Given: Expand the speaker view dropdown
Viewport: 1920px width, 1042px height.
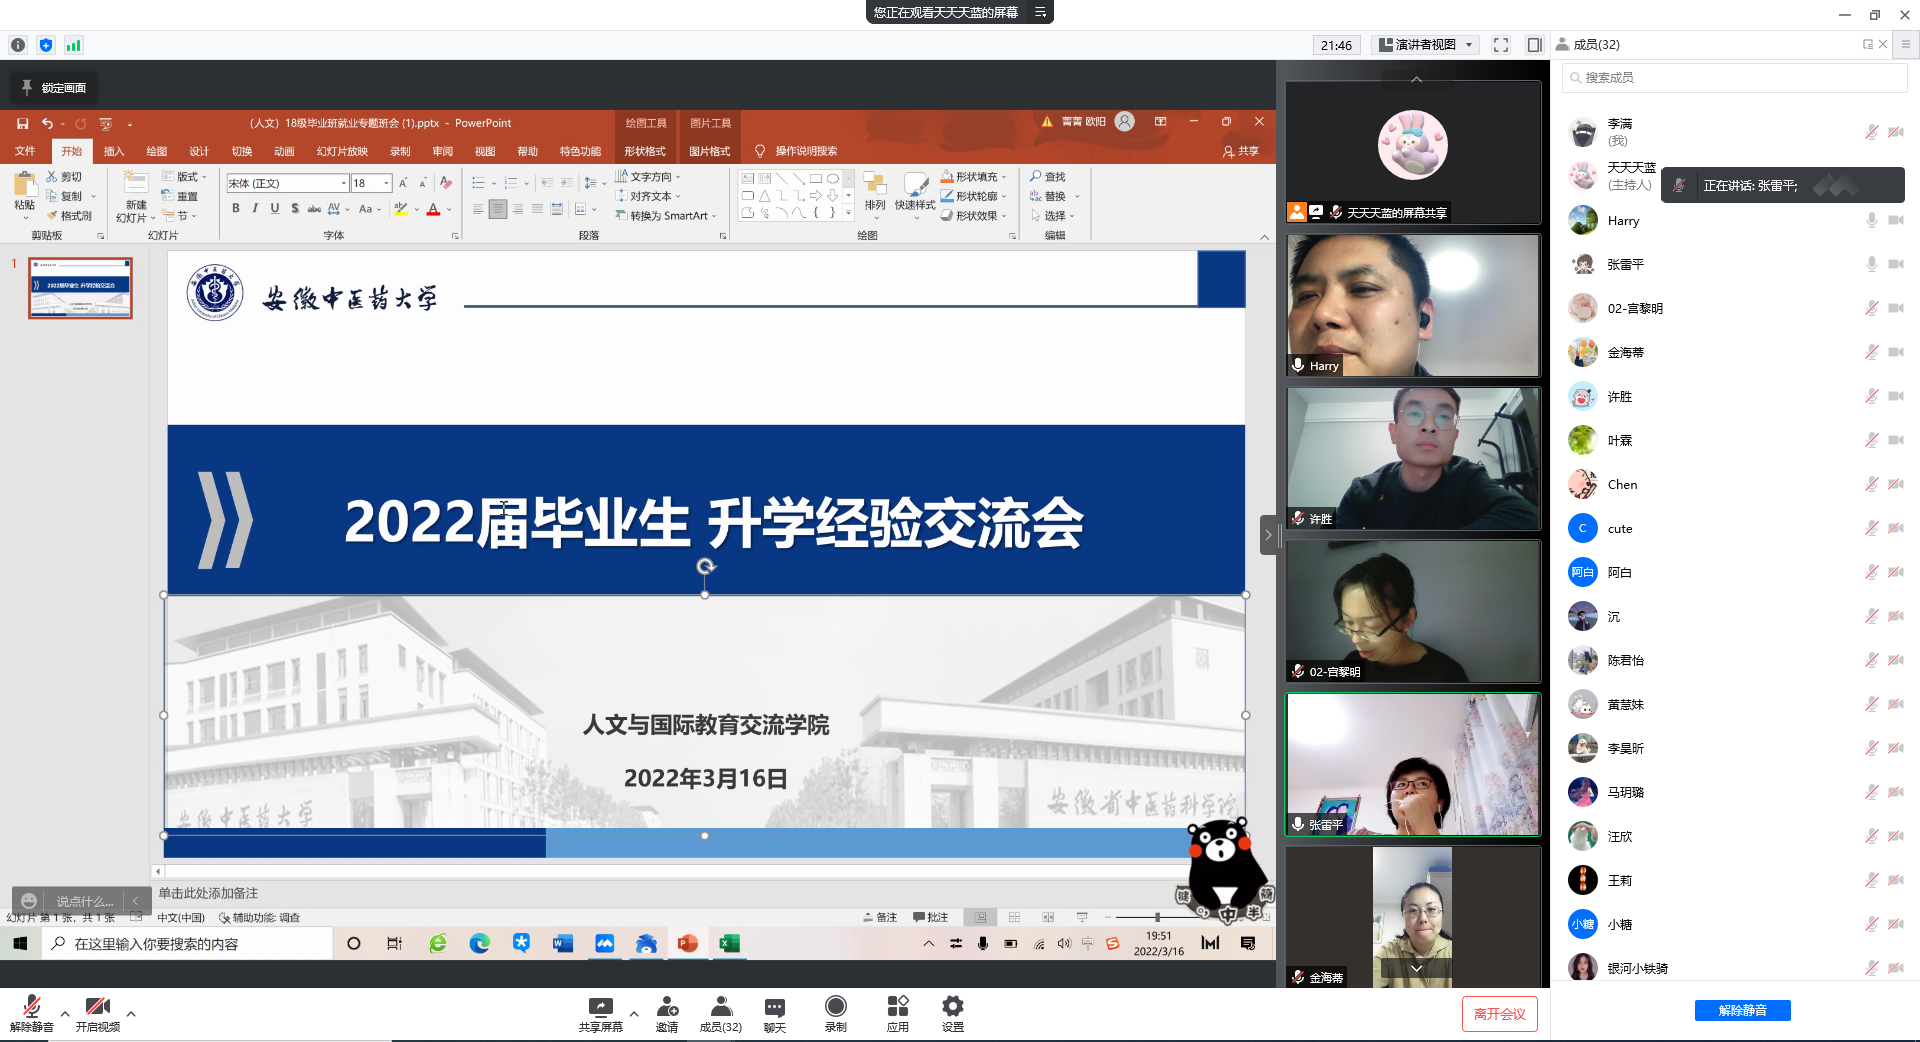Looking at the screenshot, I should [1469, 45].
